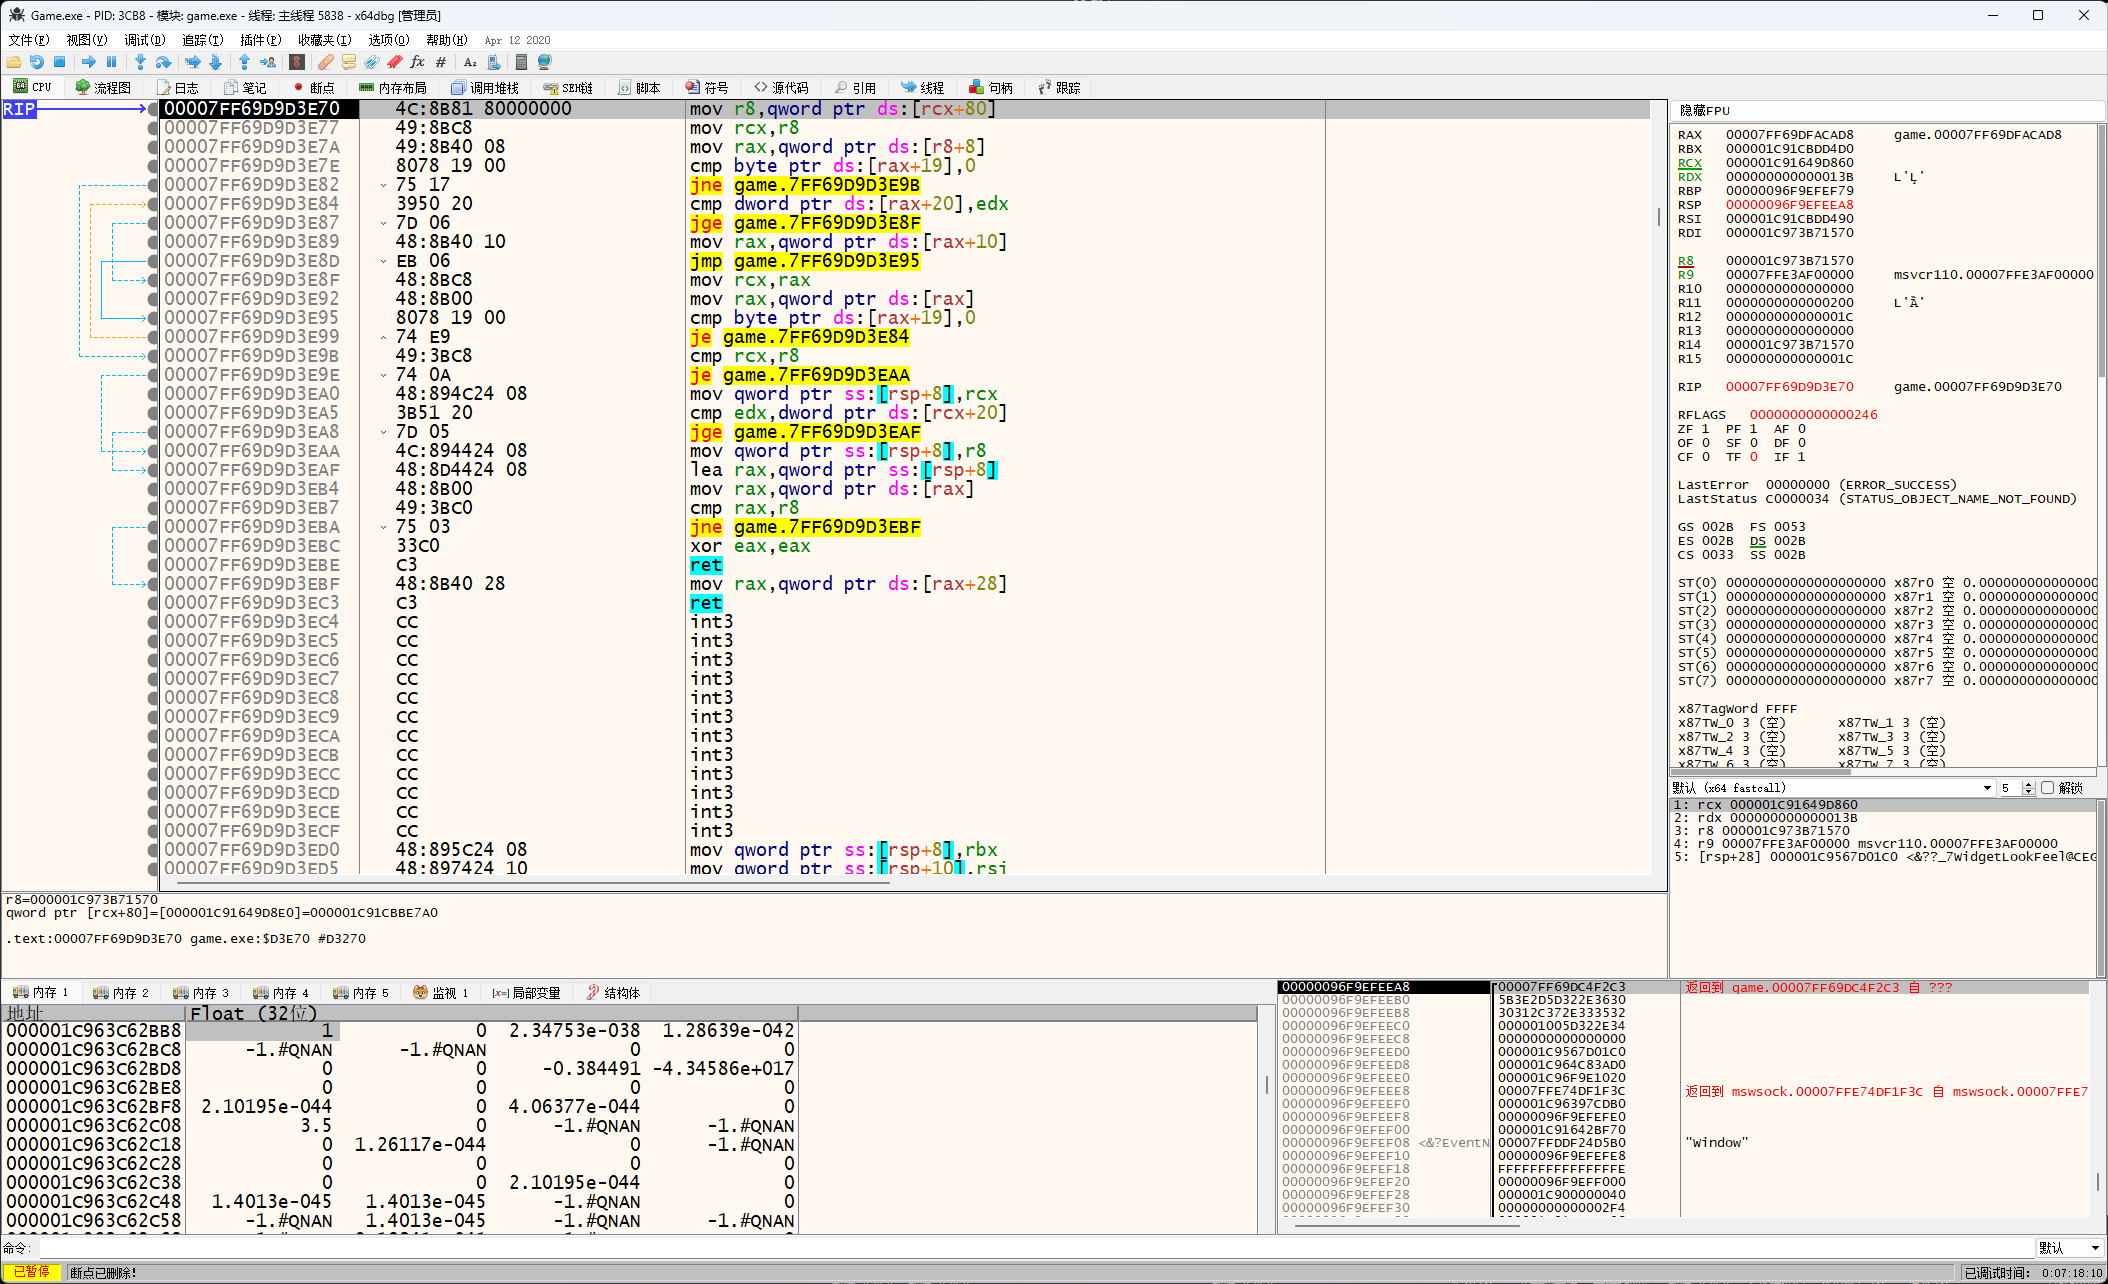Switch to the 断点 (Breakpoints) tab

313,88
